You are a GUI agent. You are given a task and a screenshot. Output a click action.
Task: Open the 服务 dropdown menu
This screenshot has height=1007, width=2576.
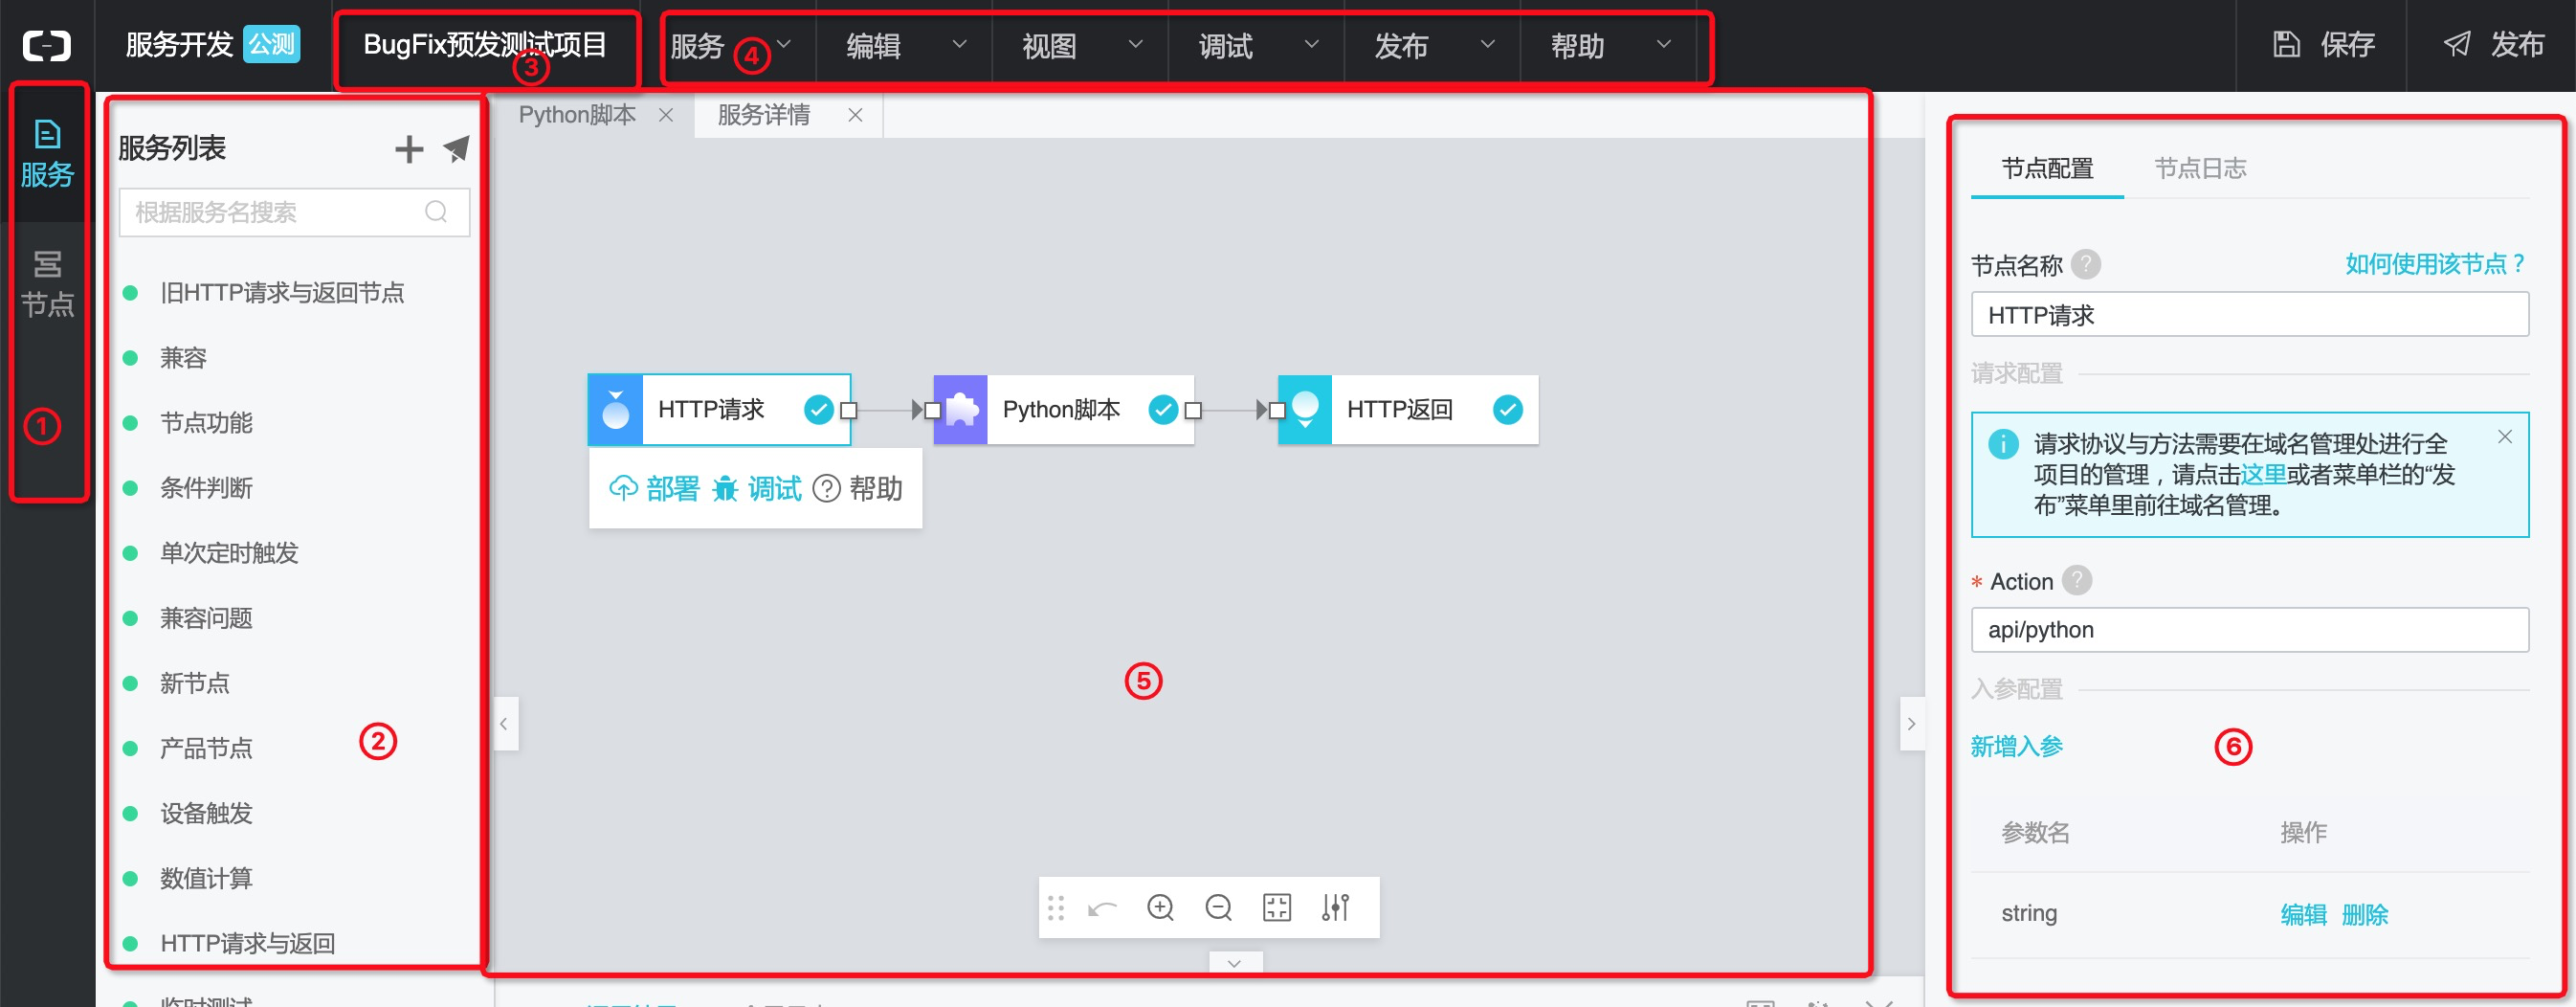730,46
